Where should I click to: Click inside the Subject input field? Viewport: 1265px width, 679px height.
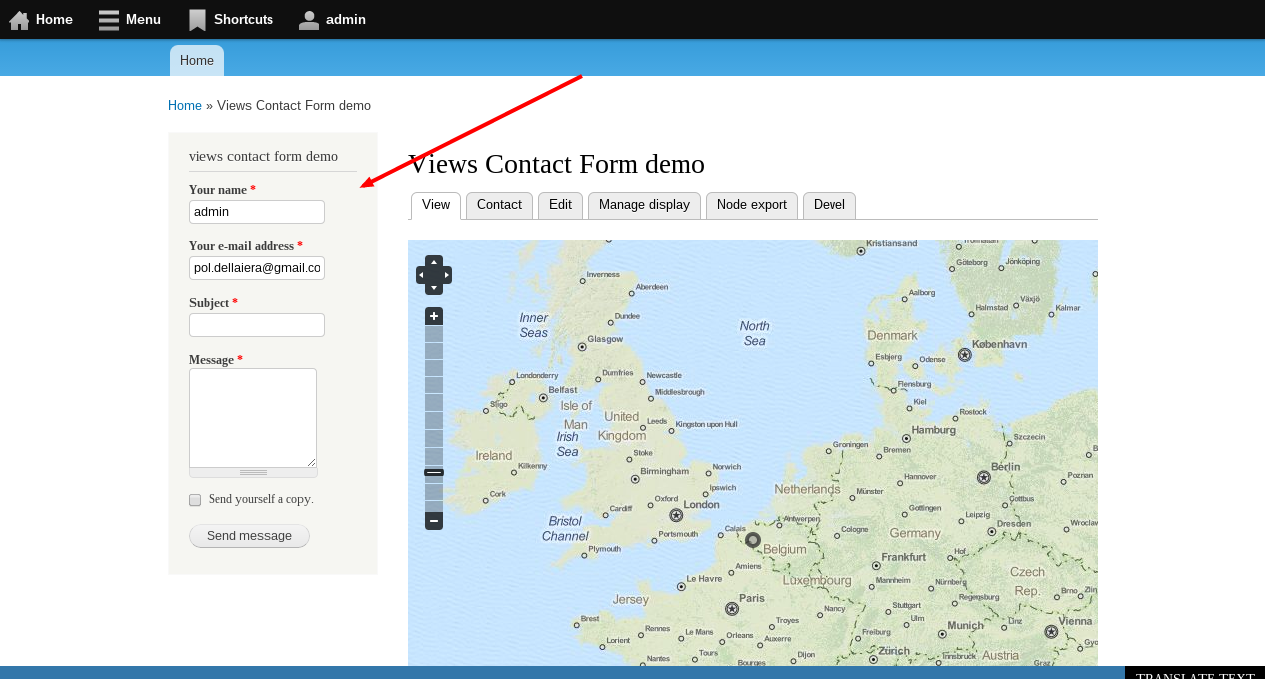coord(256,324)
